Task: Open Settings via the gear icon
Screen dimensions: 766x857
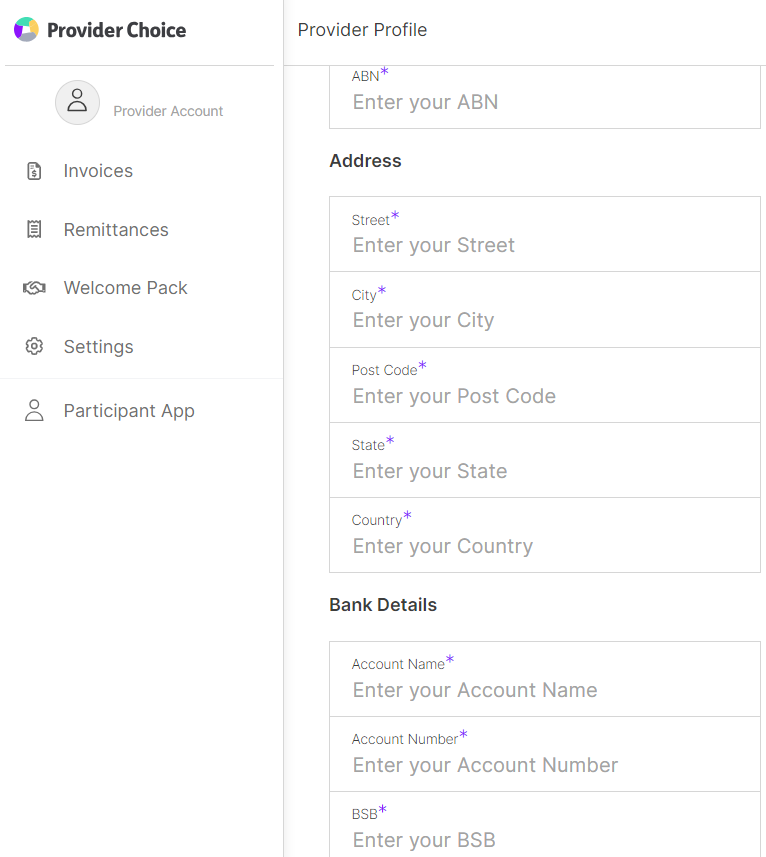Action: tap(34, 346)
